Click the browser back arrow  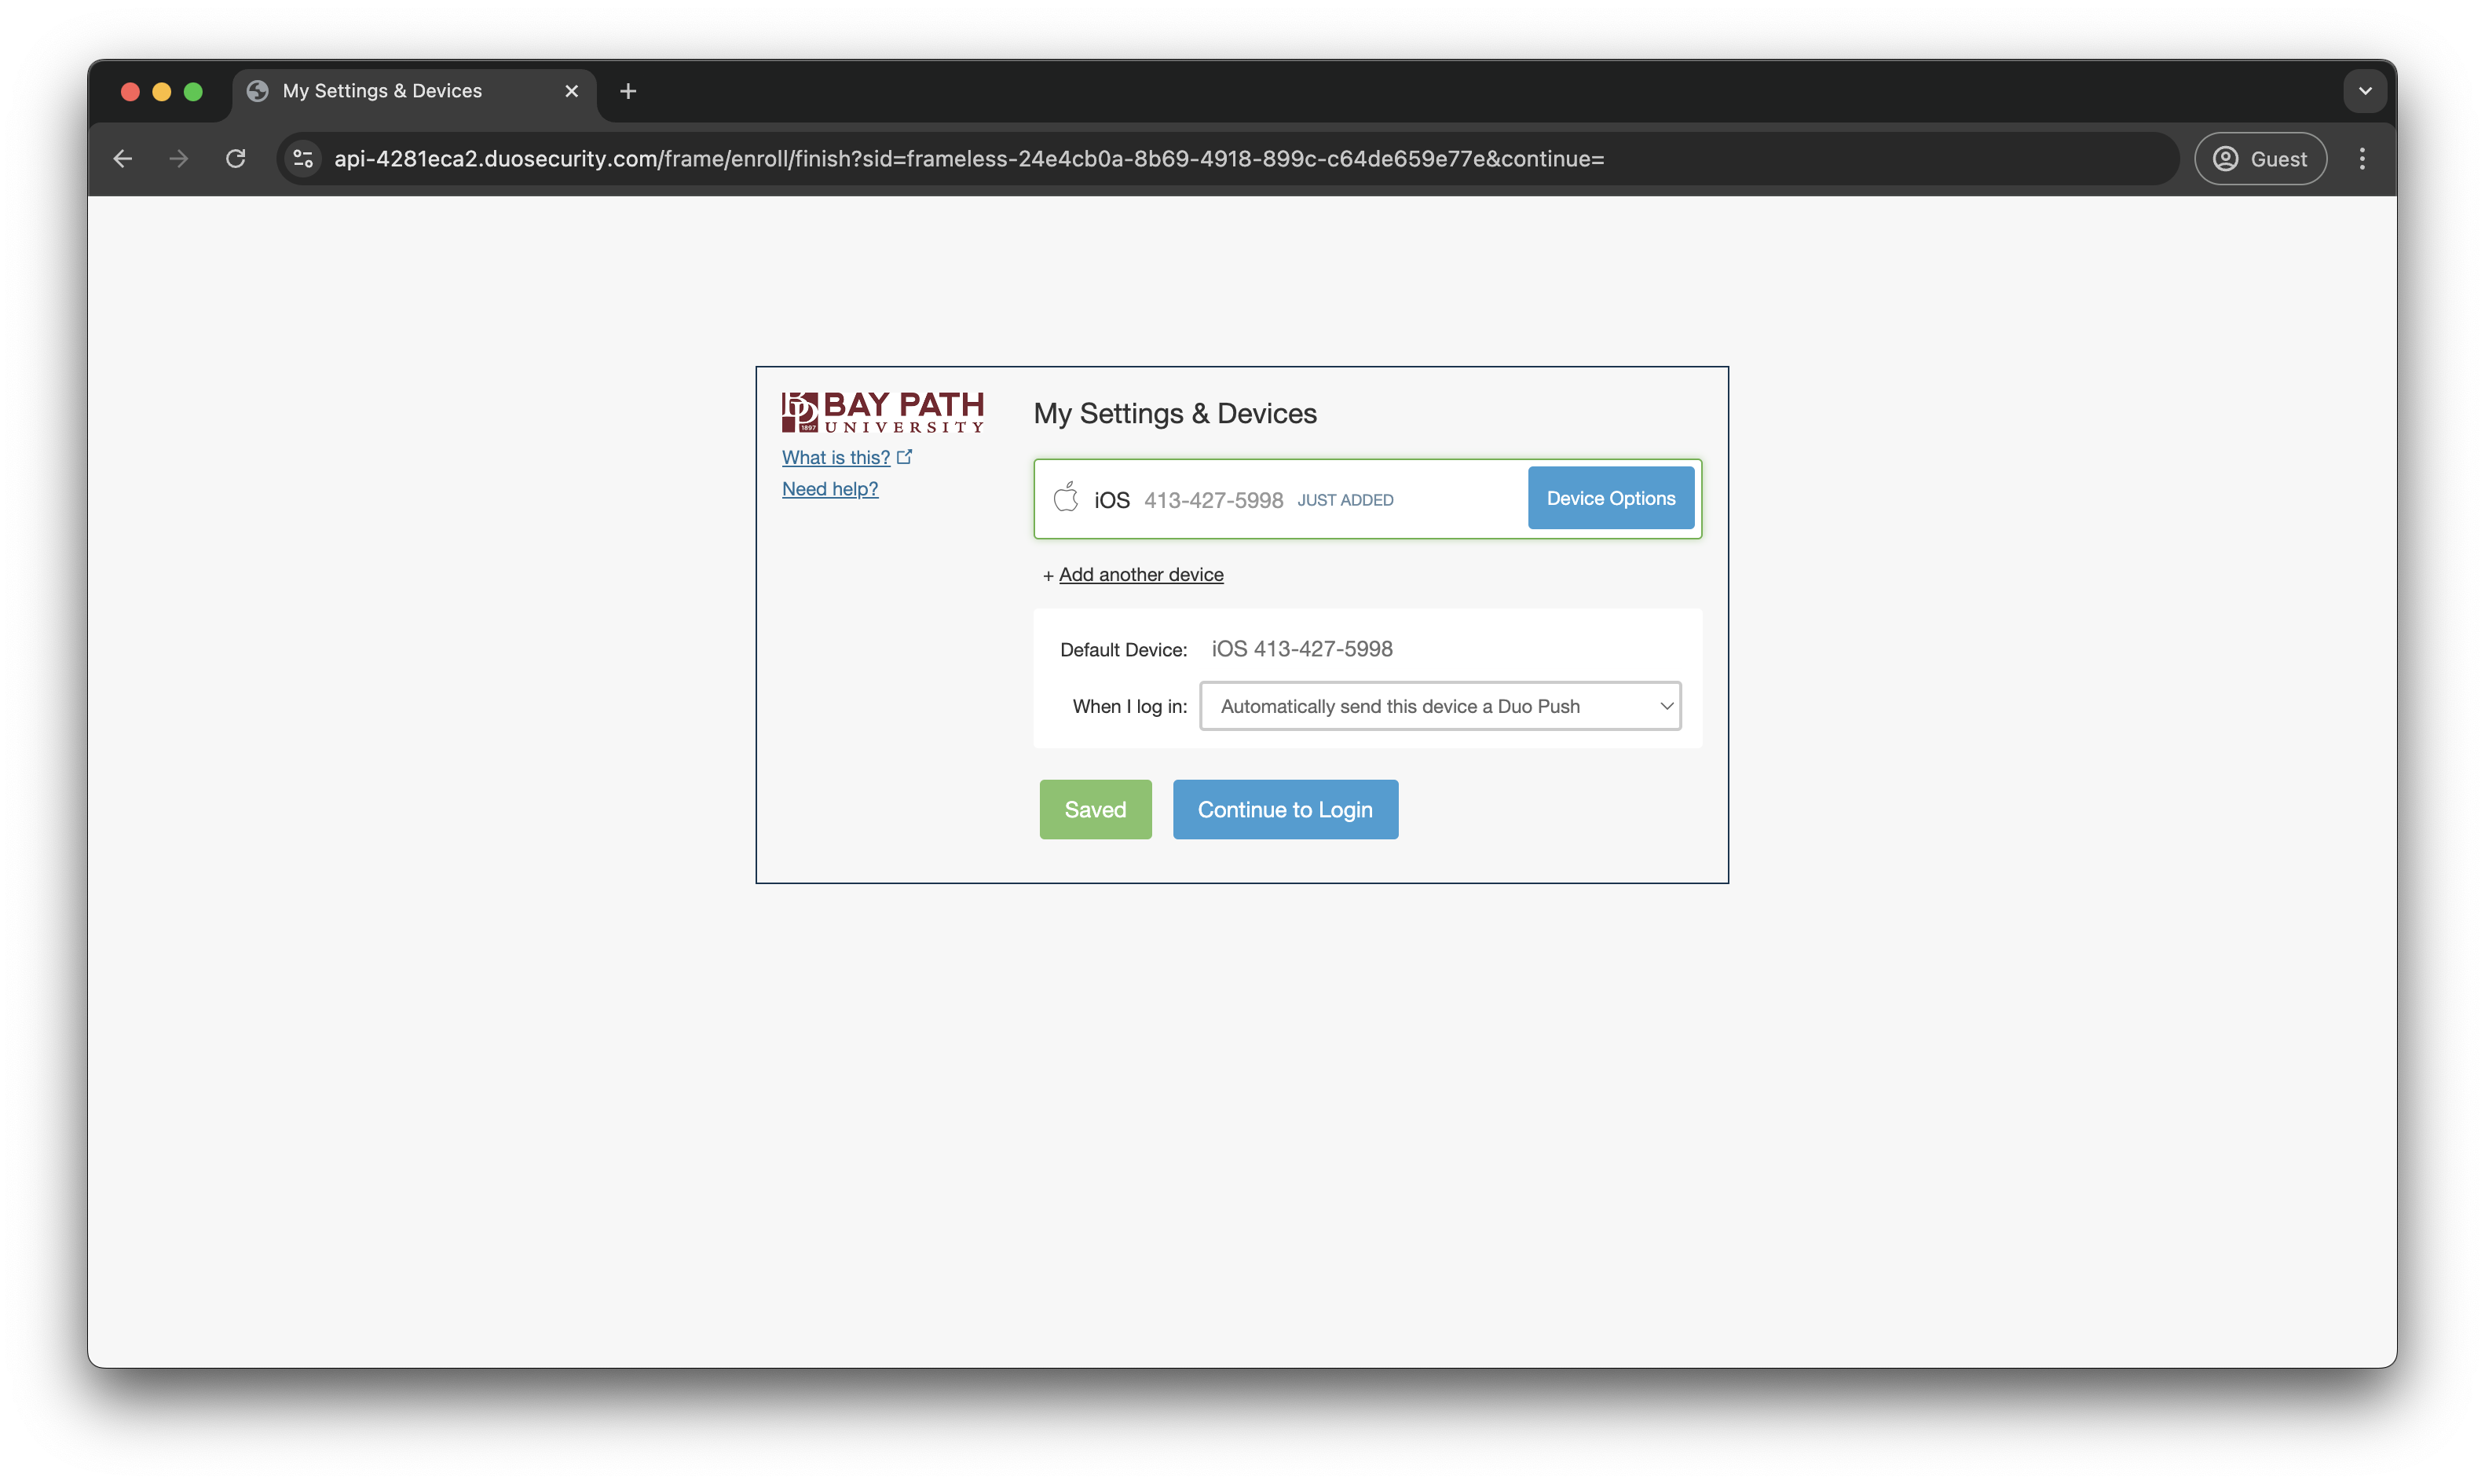123,159
